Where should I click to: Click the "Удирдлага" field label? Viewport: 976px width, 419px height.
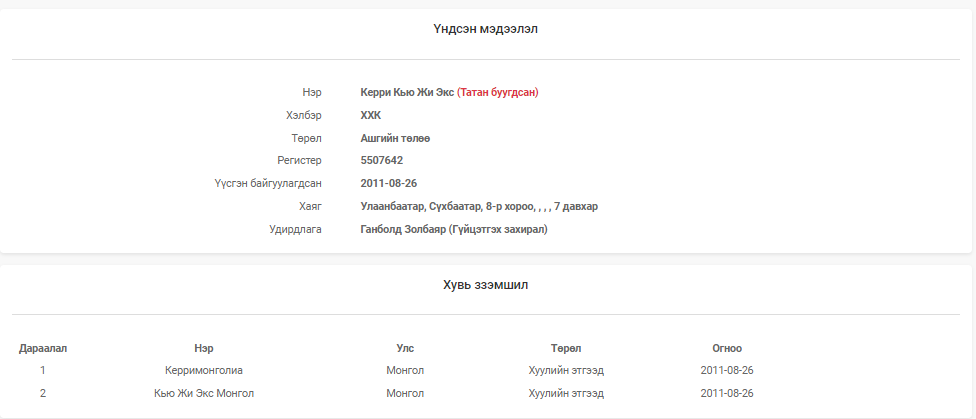pyautogui.click(x=296, y=229)
